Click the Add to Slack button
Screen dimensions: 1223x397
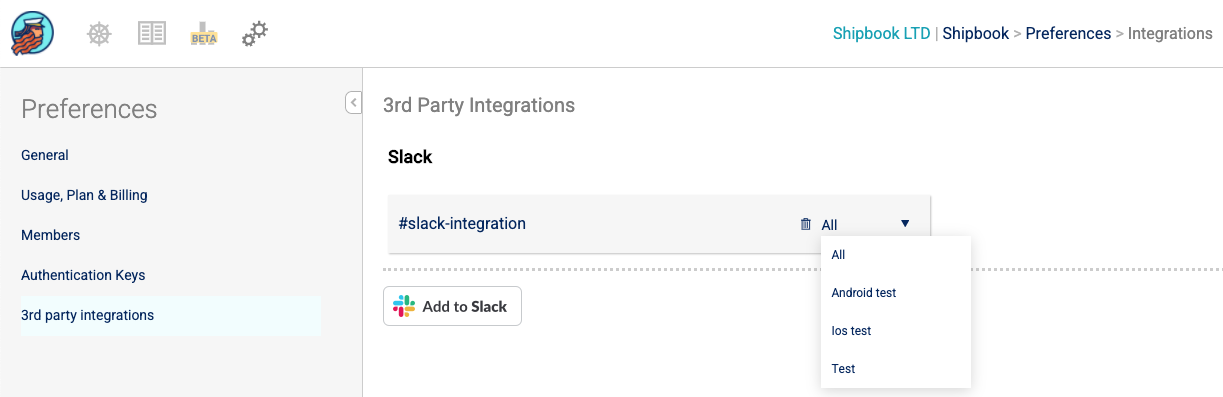pyautogui.click(x=452, y=306)
